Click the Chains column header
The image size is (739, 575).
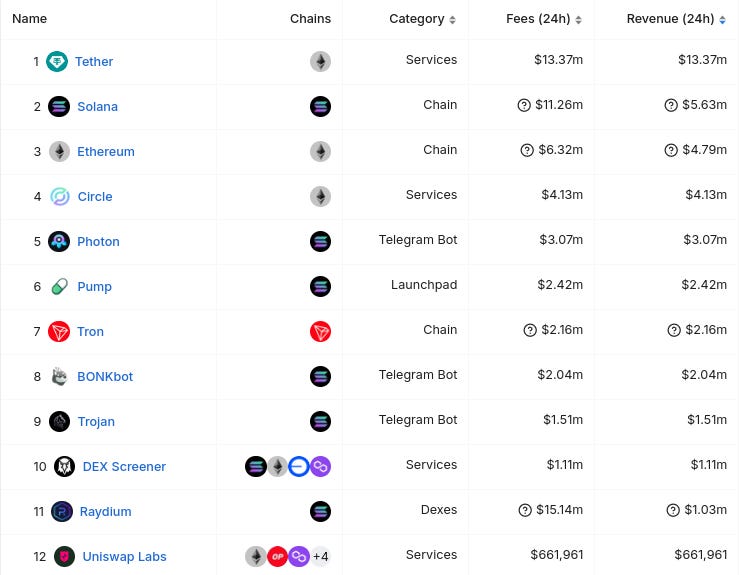(310, 19)
